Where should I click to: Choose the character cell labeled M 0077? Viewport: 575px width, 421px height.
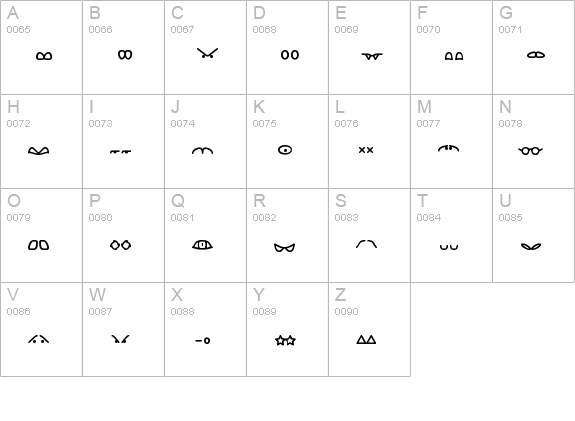(451, 142)
